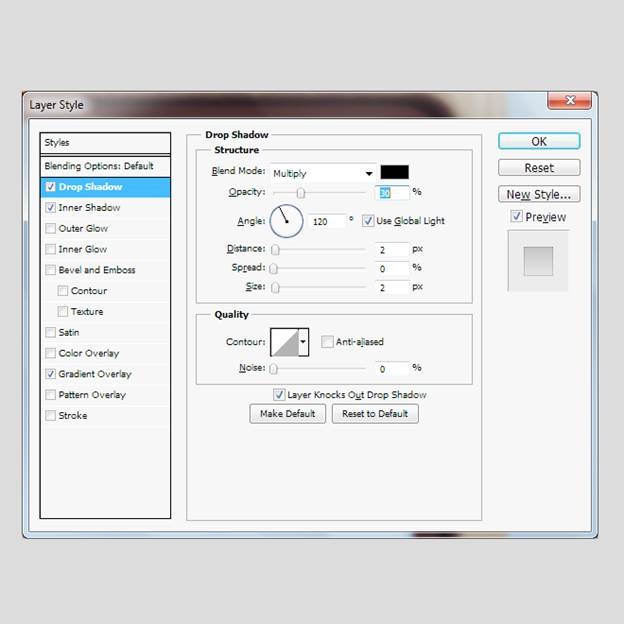The height and width of the screenshot is (624, 624).
Task: Click the Make Default button
Action: click(x=287, y=414)
